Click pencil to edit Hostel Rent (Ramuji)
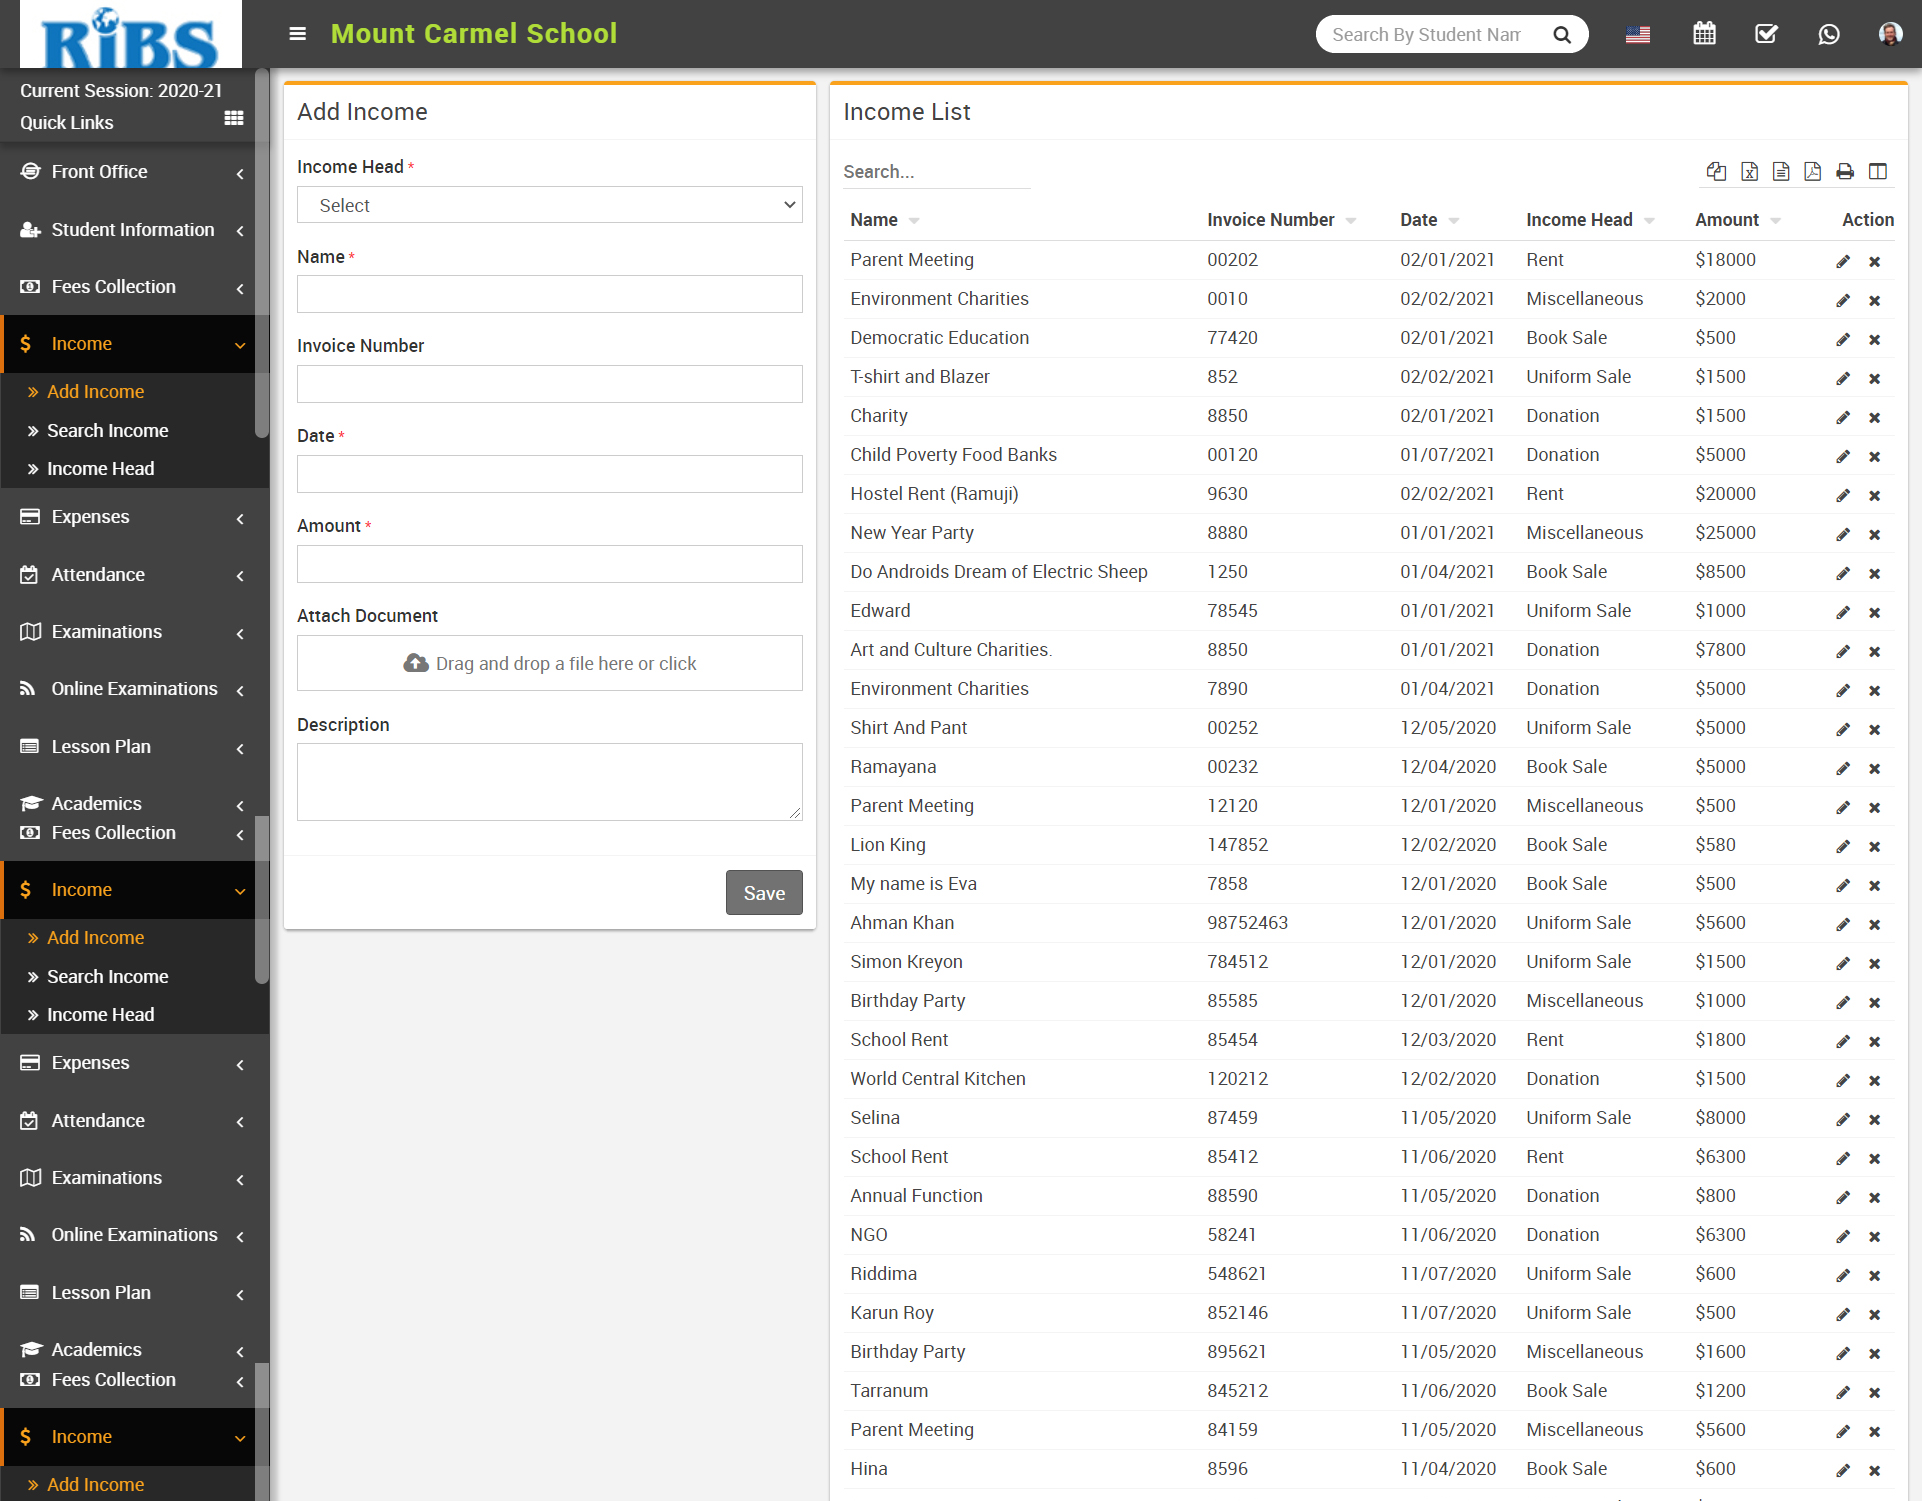This screenshot has width=1922, height=1501. tap(1843, 495)
